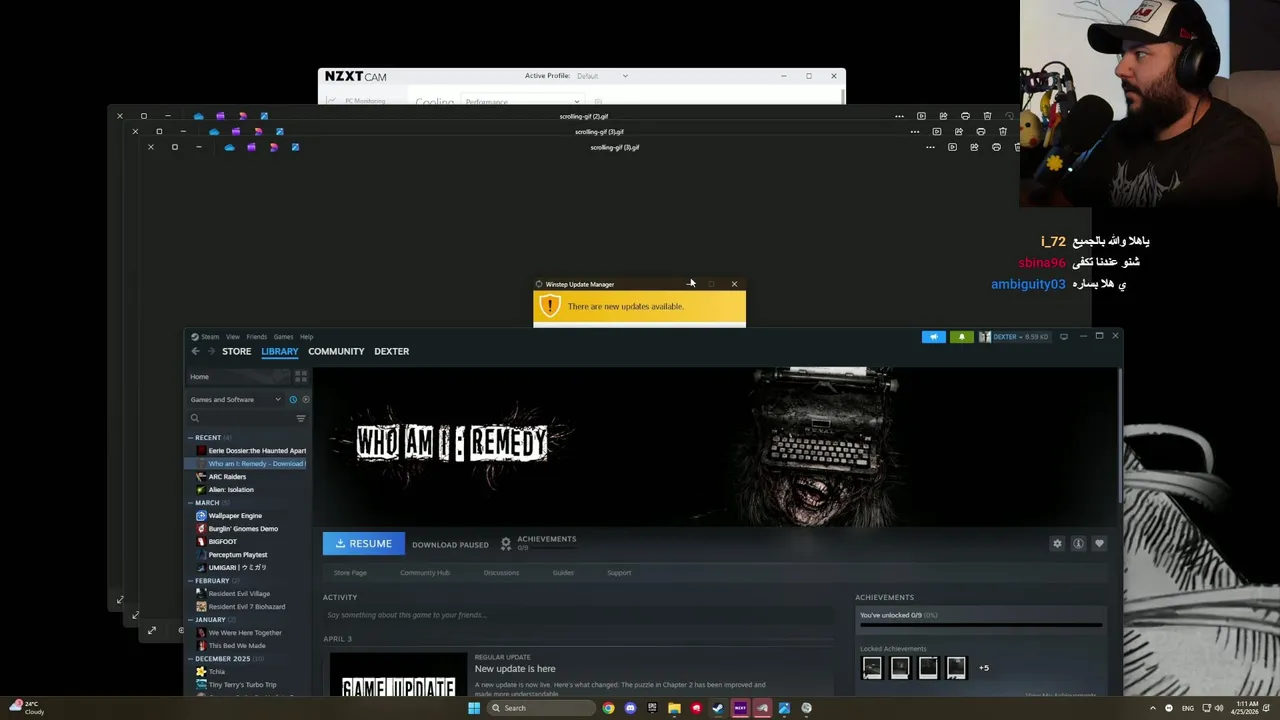The image size is (1280, 720).
Task: Open Google Chrome from the taskbar
Action: point(608,708)
